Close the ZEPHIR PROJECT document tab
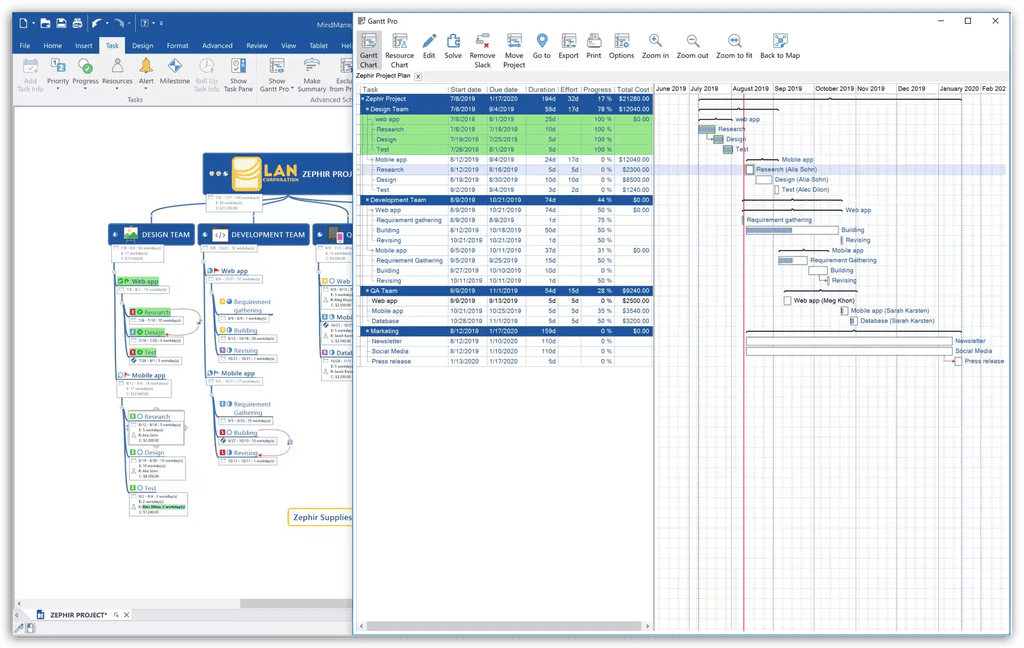1024x648 pixels. click(127, 615)
